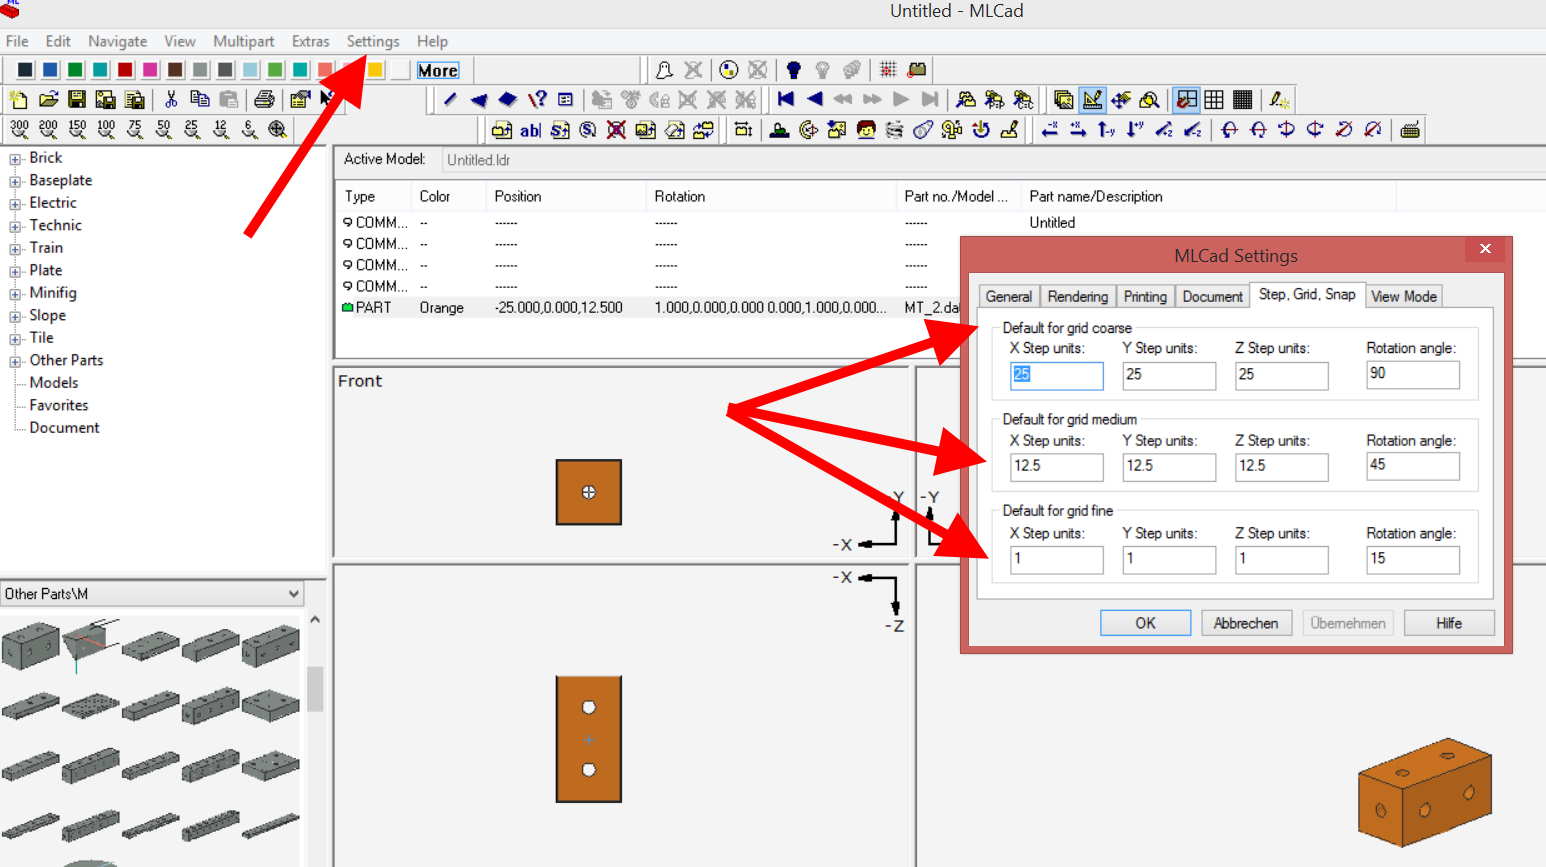Expand the Baseplate tree node
This screenshot has width=1546, height=867.
click(x=15, y=182)
